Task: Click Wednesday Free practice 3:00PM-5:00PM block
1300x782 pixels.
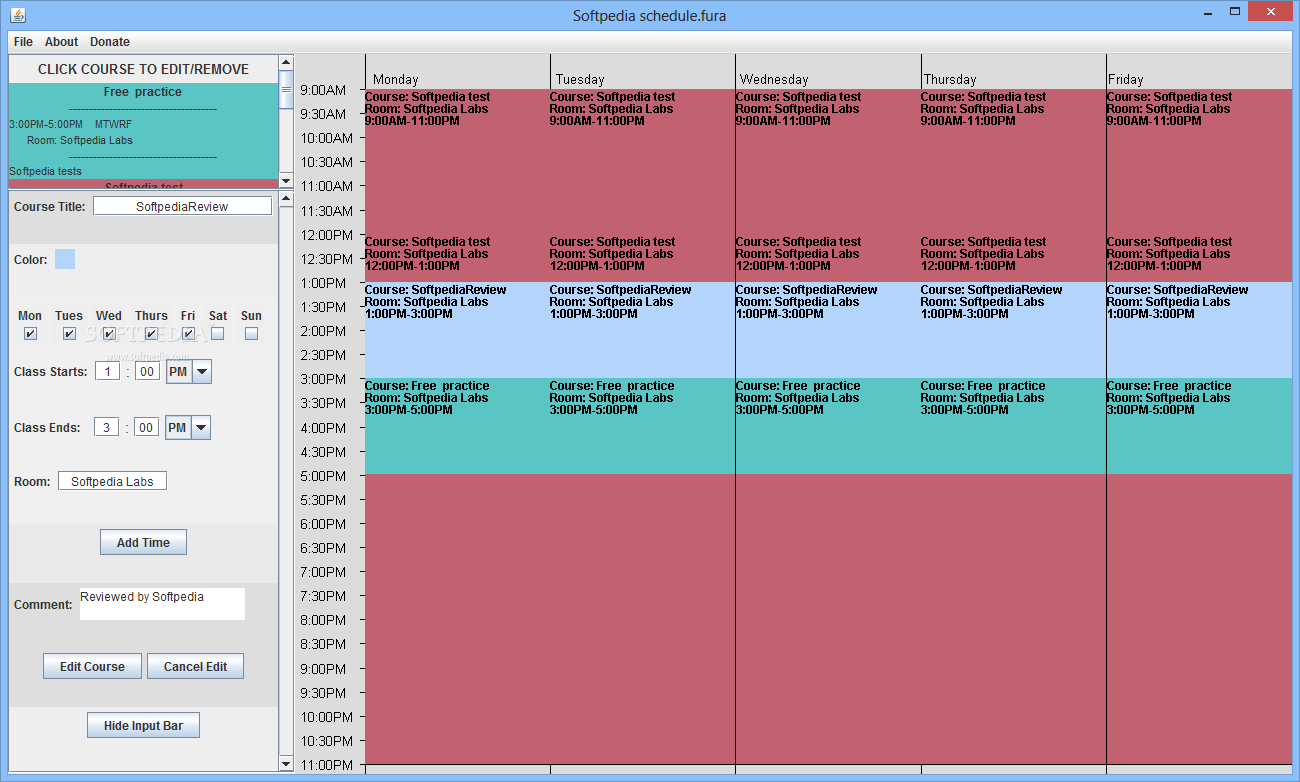Action: (828, 426)
